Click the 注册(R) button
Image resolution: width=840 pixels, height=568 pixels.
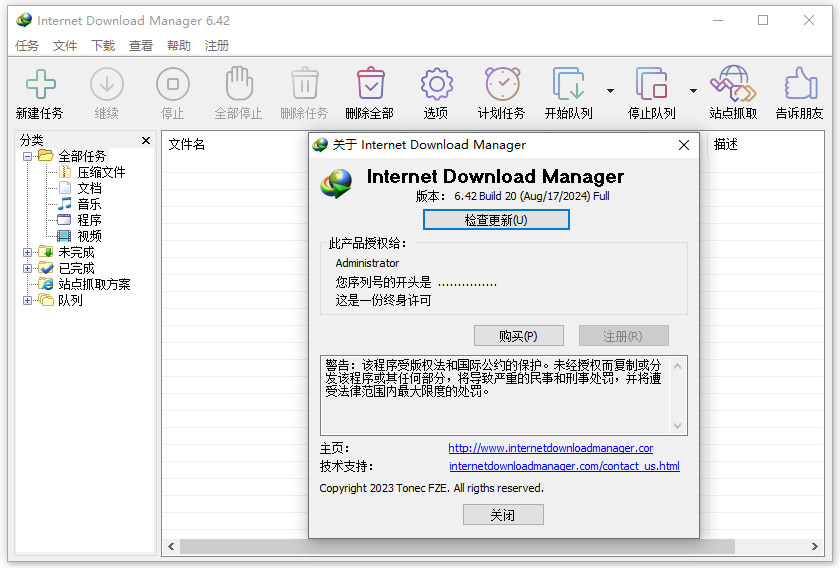point(624,336)
